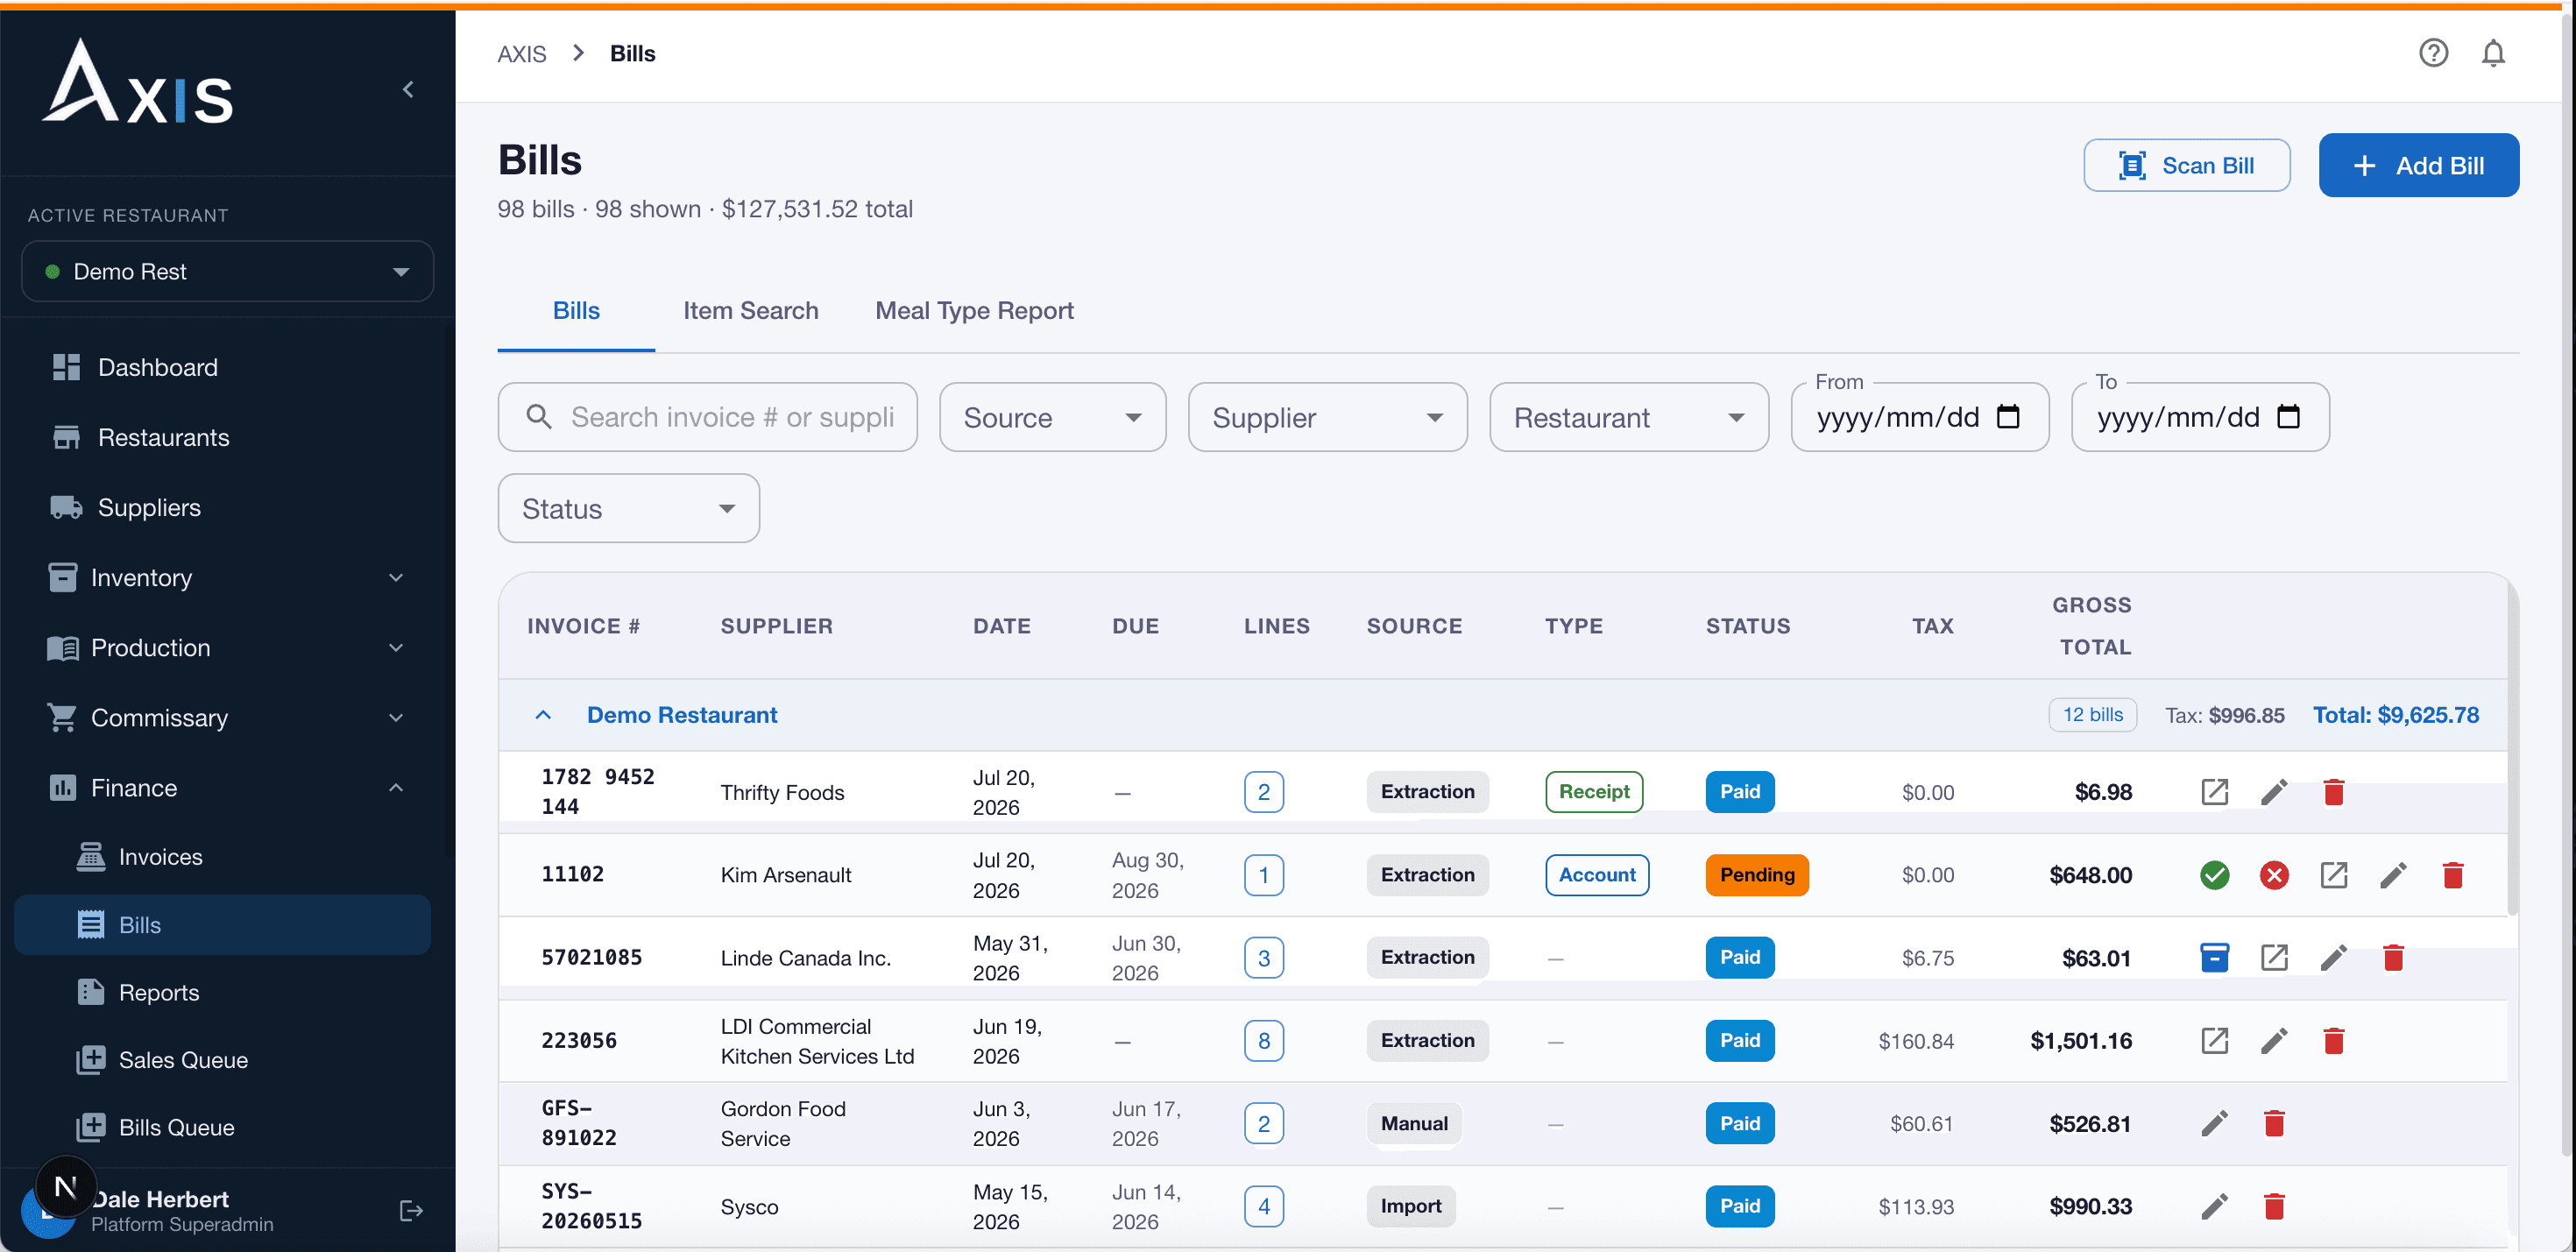The height and width of the screenshot is (1252, 2576).
Task: Click the AXIS breadcrumb link
Action: 522,54
